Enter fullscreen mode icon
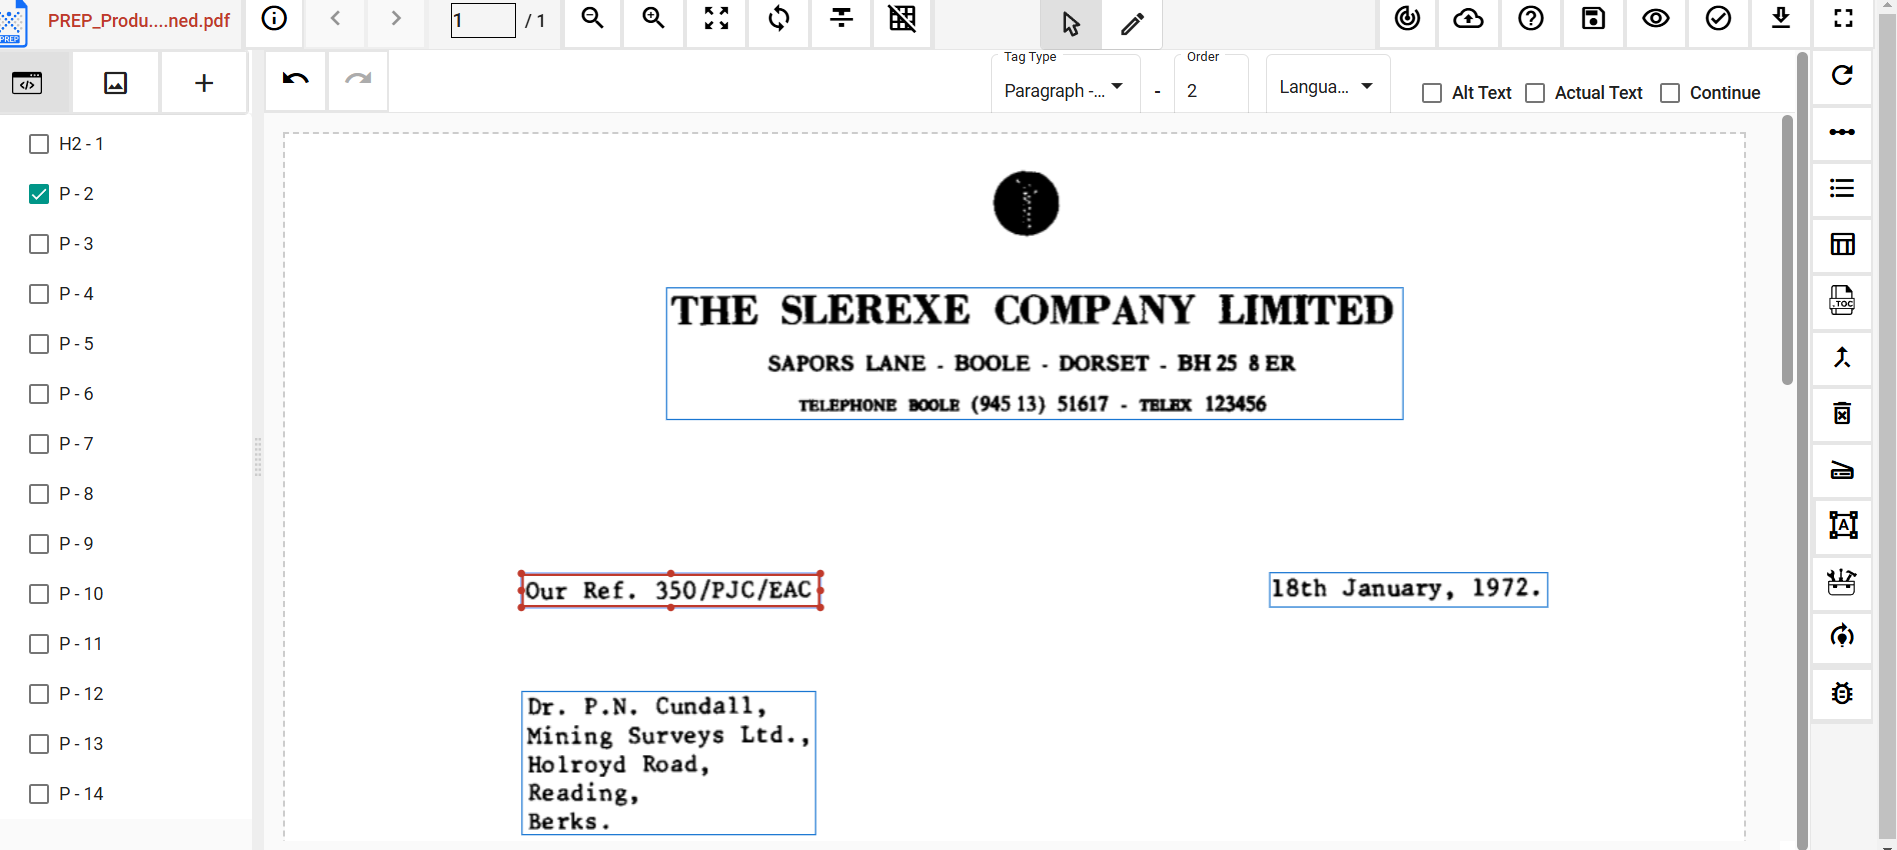The height and width of the screenshot is (850, 1897). point(1844,19)
